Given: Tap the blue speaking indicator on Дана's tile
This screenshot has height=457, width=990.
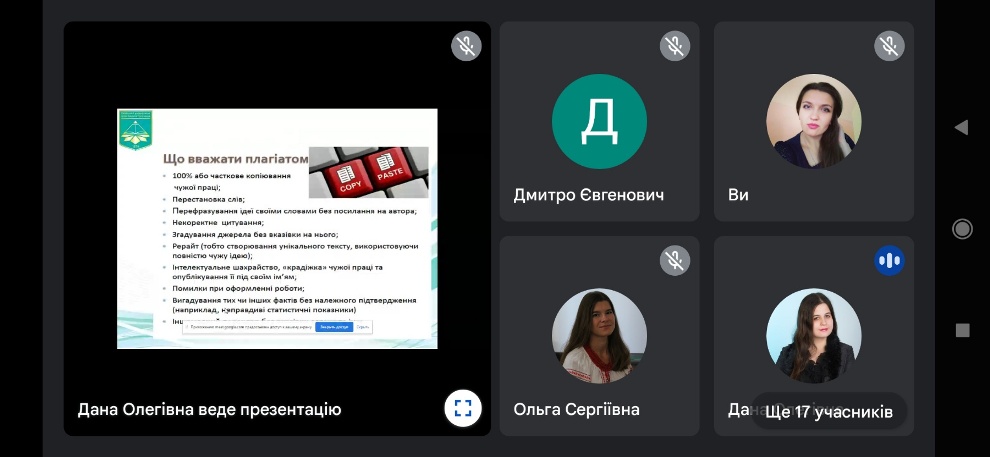Looking at the screenshot, I should click(890, 260).
